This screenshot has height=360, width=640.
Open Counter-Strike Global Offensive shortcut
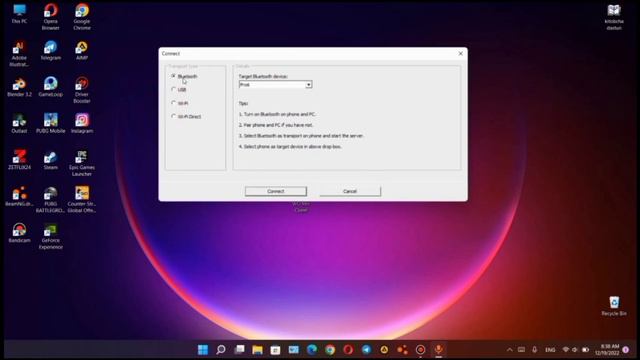pos(82,200)
